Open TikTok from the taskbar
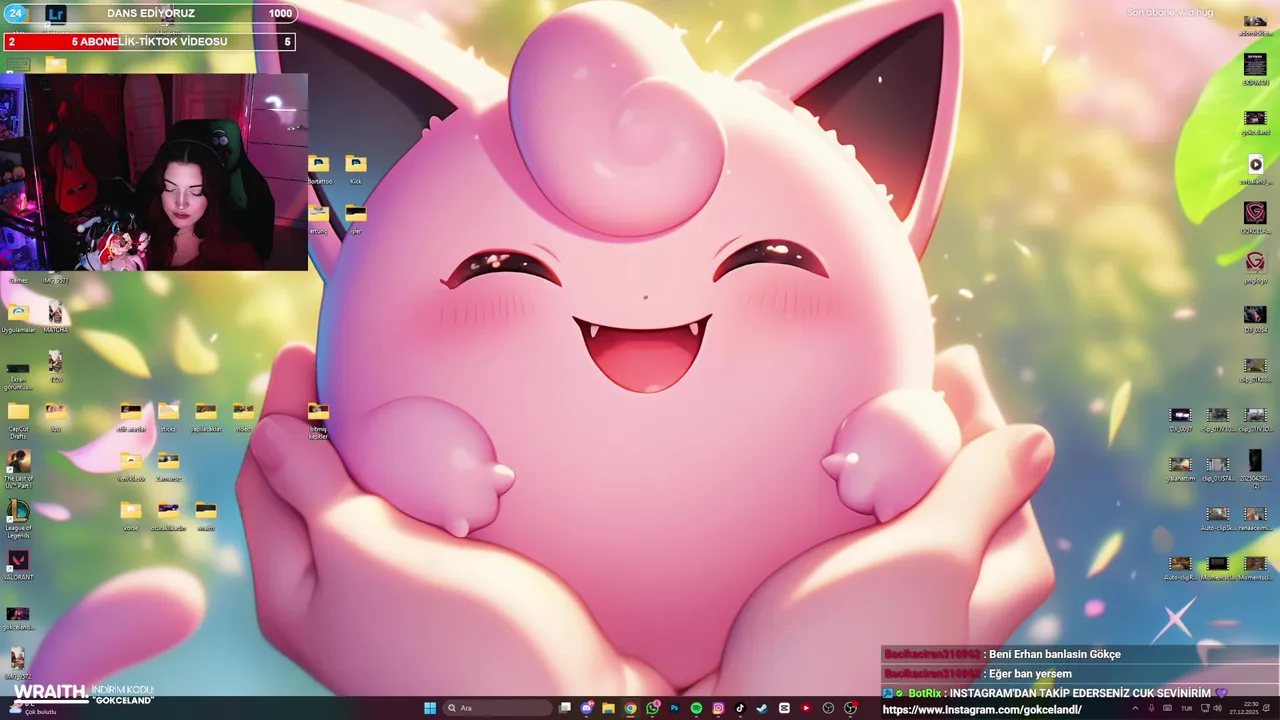Viewport: 1280px width, 720px height. click(740, 708)
